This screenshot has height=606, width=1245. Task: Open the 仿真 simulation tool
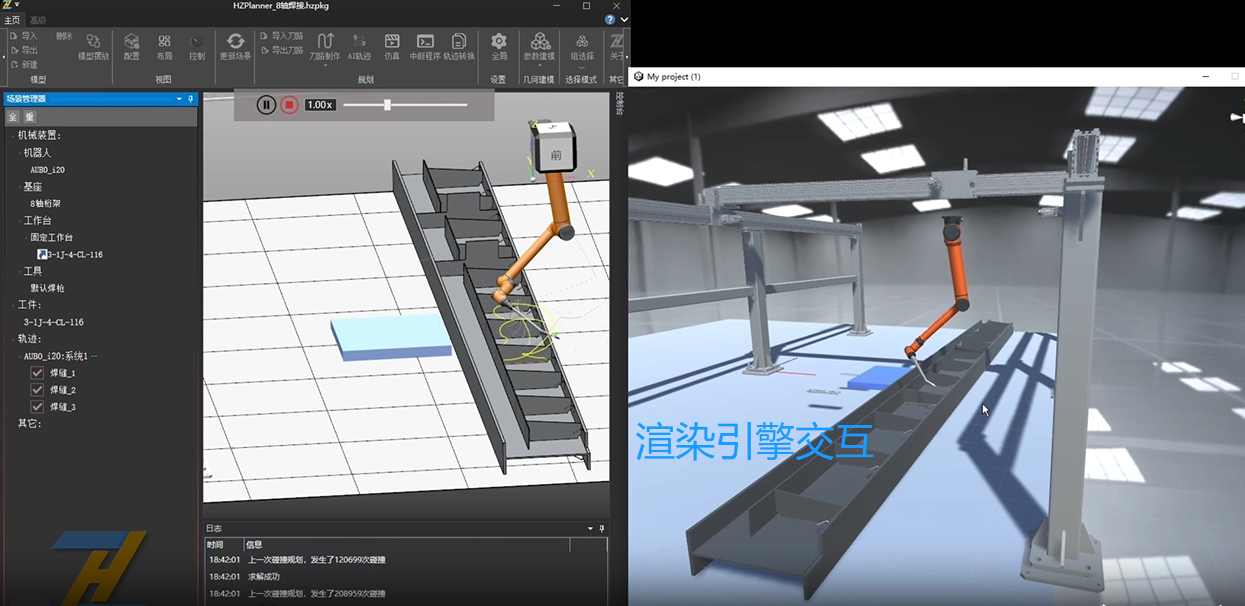392,46
